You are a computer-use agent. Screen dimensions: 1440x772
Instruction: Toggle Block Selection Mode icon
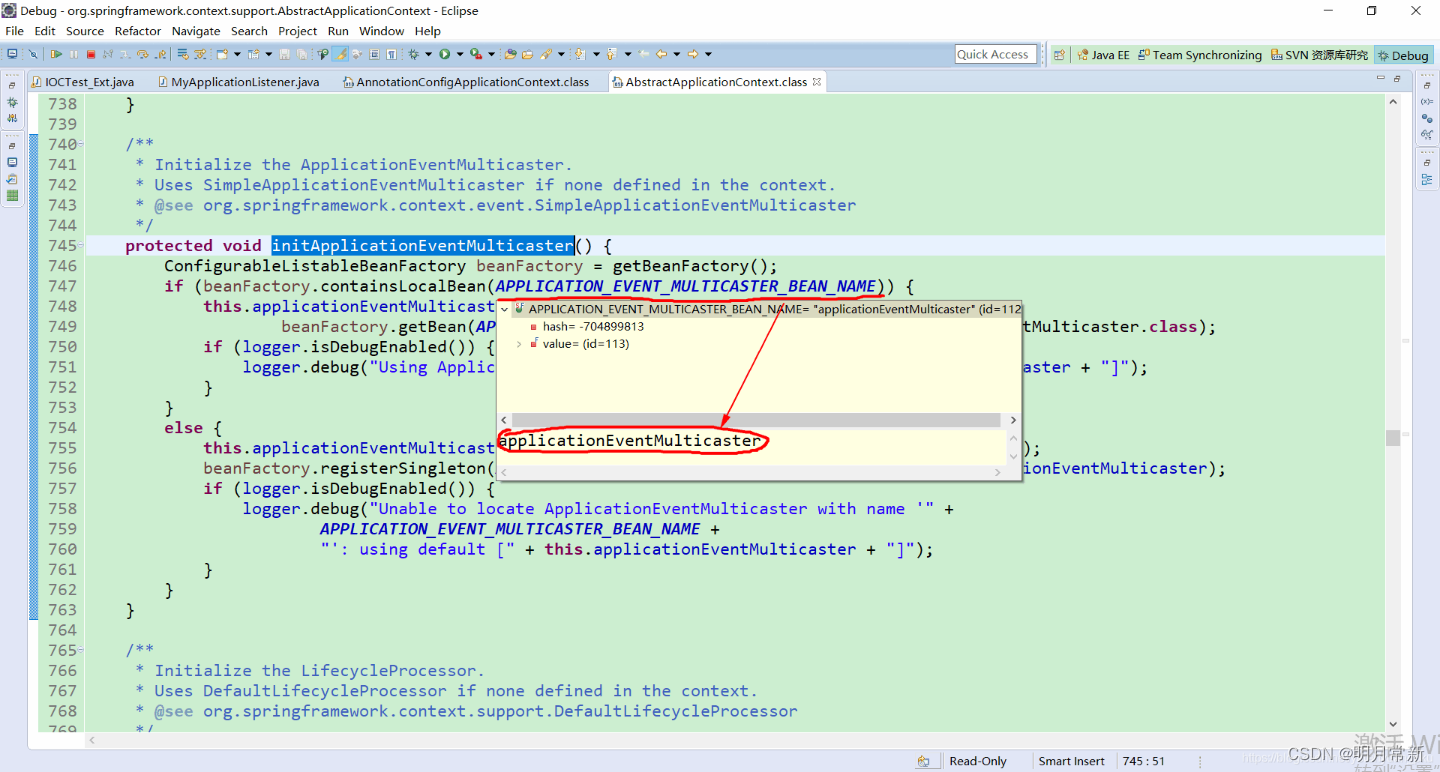[374, 54]
